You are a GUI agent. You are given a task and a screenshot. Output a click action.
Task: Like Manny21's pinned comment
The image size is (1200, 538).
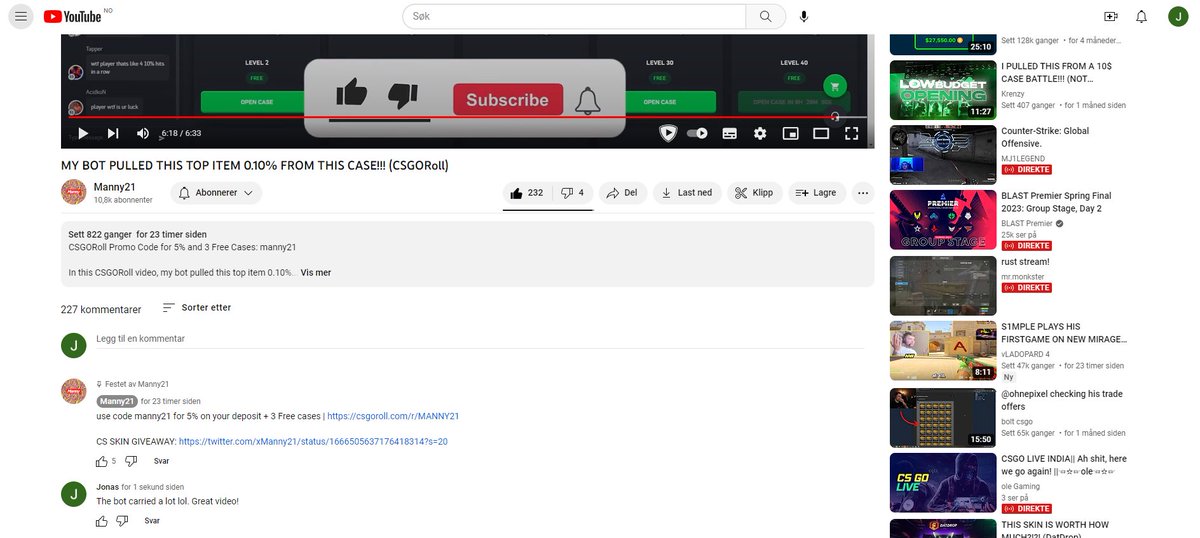pyautogui.click(x=101, y=461)
